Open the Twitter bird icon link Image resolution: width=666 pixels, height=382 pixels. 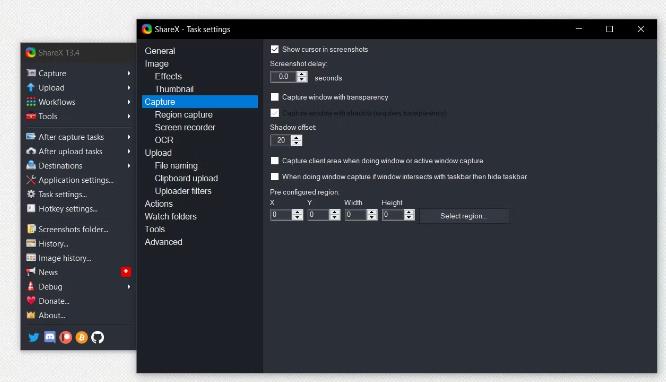[34, 337]
